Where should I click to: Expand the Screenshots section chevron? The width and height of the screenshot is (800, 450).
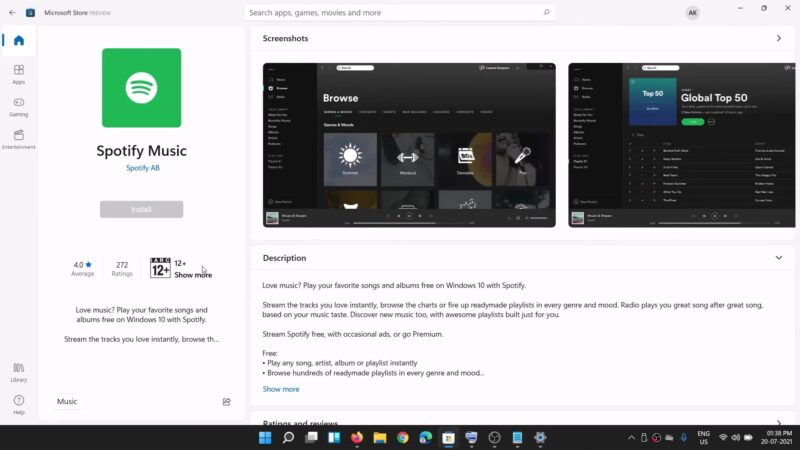(779, 38)
